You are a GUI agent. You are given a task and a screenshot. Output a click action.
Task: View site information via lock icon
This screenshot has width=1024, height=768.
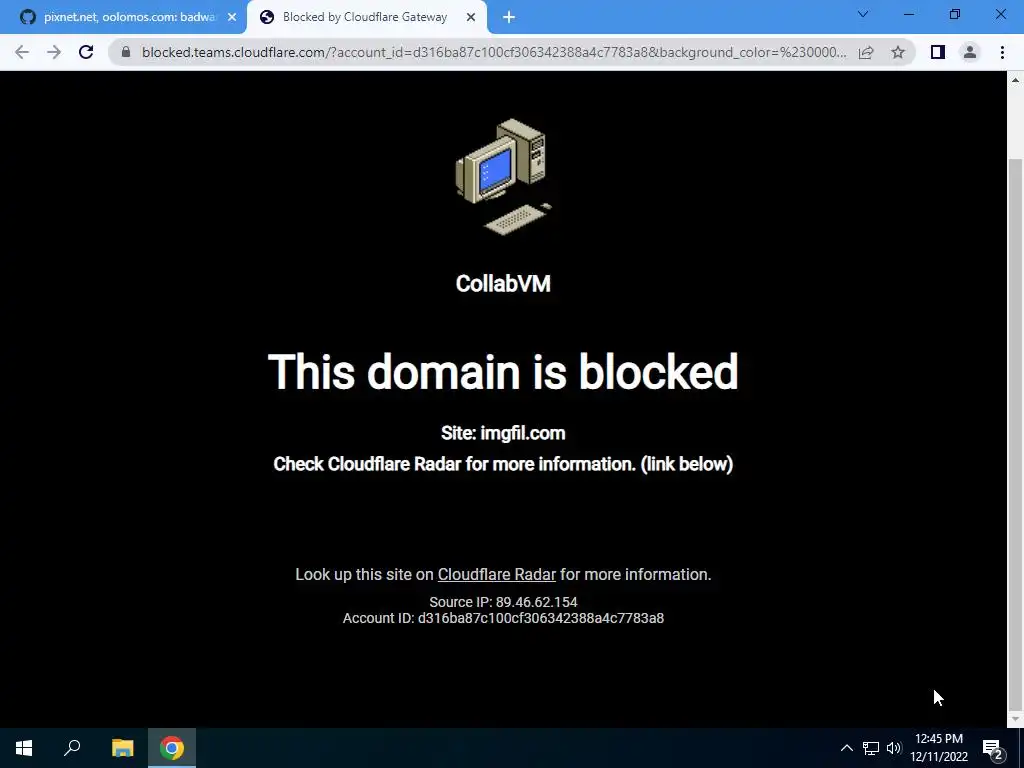pyautogui.click(x=126, y=52)
